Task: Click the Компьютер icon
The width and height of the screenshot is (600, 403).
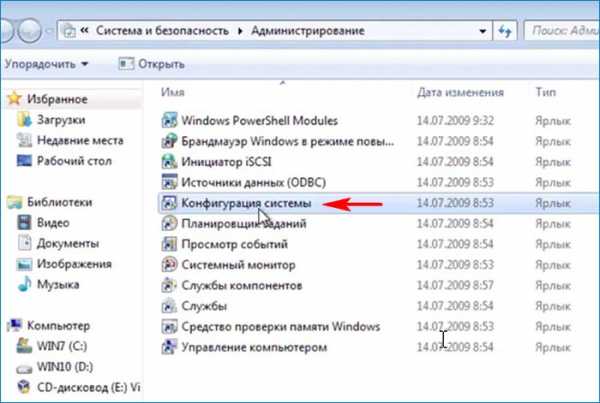Action: click(x=15, y=326)
